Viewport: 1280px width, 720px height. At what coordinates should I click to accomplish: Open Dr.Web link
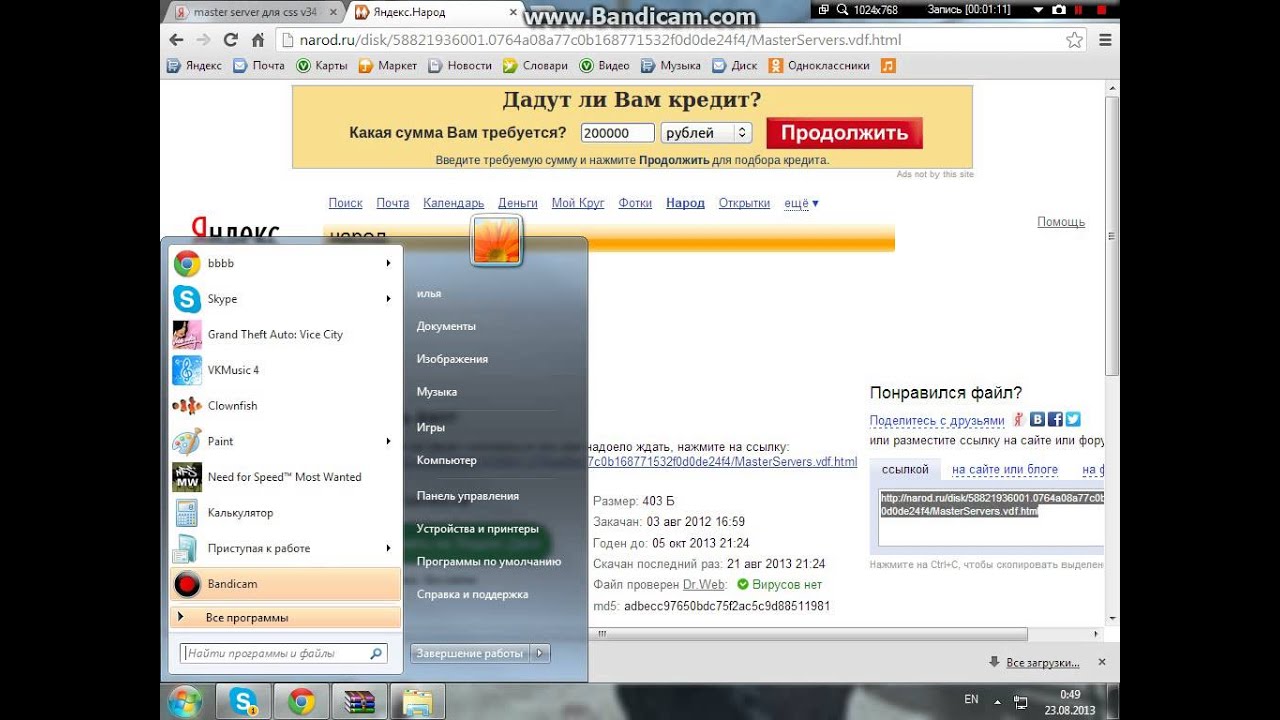tap(704, 584)
